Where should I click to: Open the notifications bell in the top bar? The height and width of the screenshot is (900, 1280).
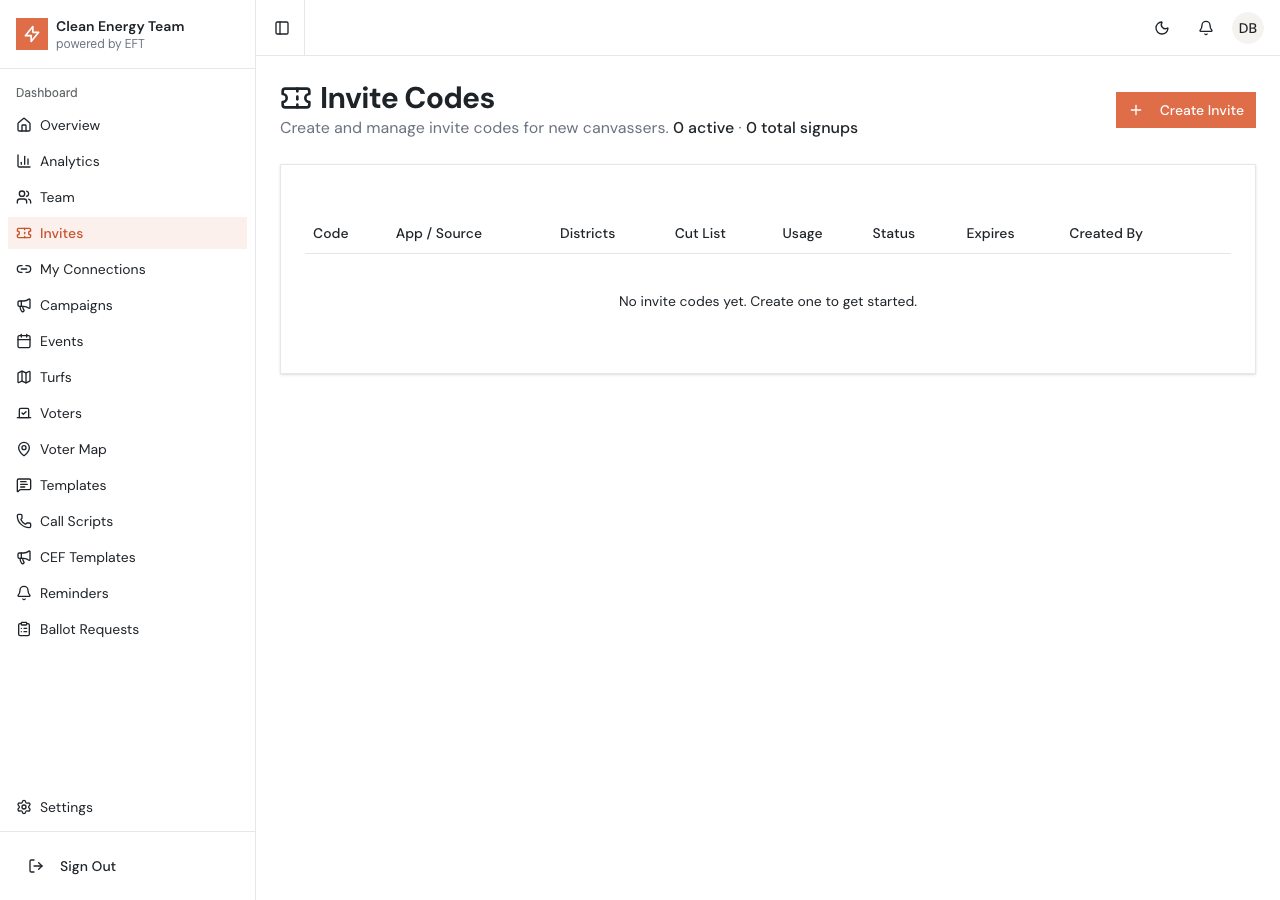click(x=1206, y=28)
